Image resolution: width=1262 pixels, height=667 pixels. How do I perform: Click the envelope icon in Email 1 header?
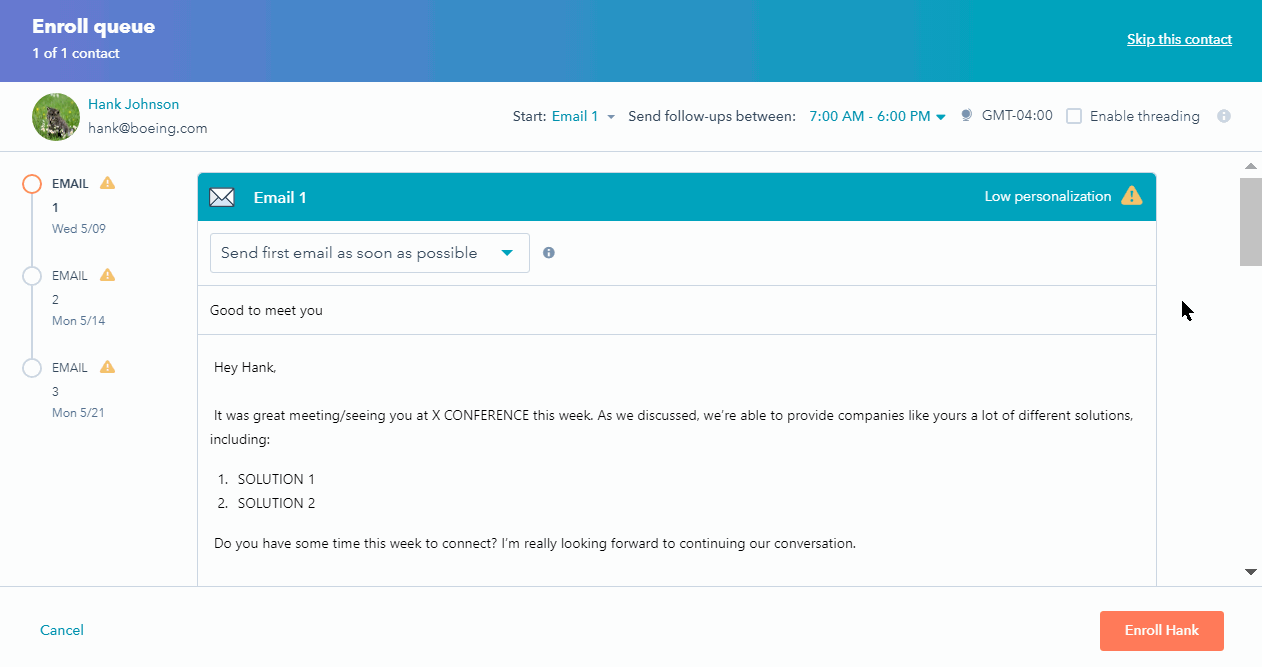(x=221, y=197)
